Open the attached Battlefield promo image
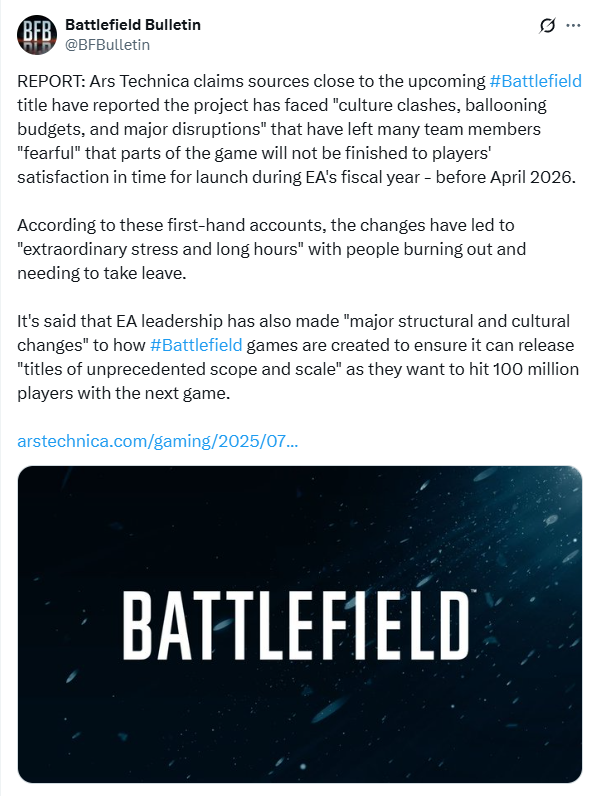 (x=300, y=624)
